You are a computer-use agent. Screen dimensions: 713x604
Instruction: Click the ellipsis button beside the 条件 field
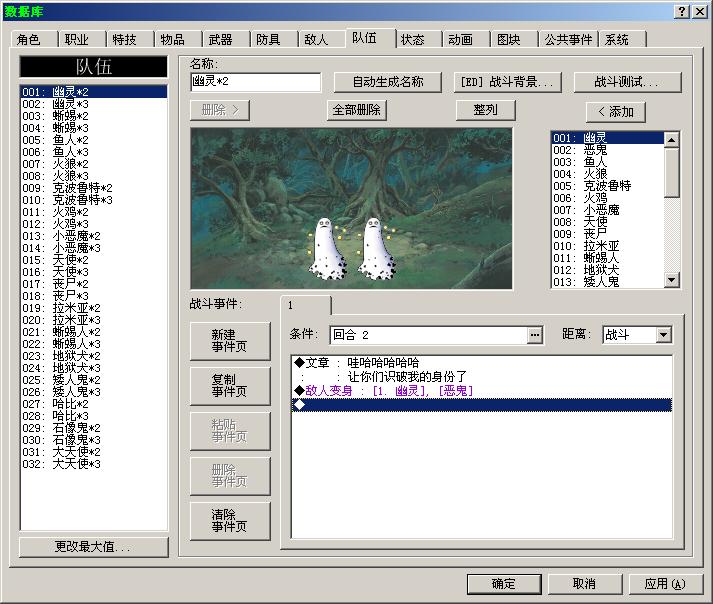click(x=535, y=335)
